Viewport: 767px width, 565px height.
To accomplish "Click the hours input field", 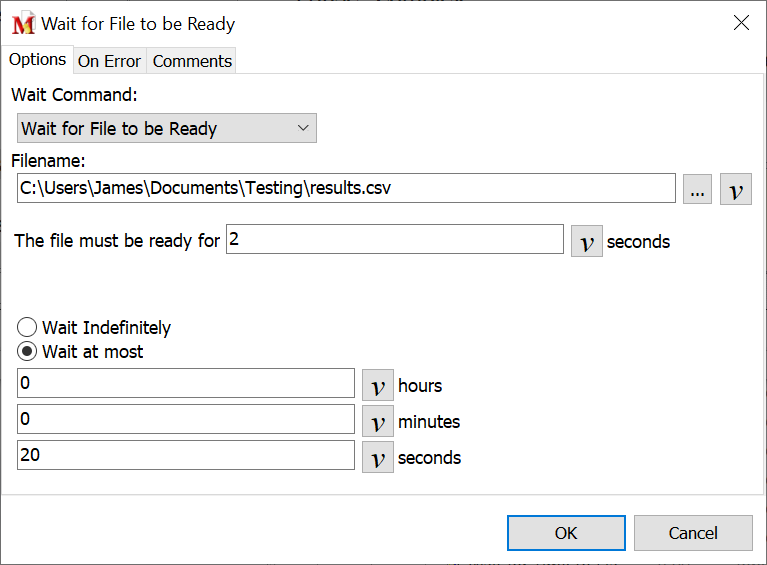I will (x=186, y=384).
